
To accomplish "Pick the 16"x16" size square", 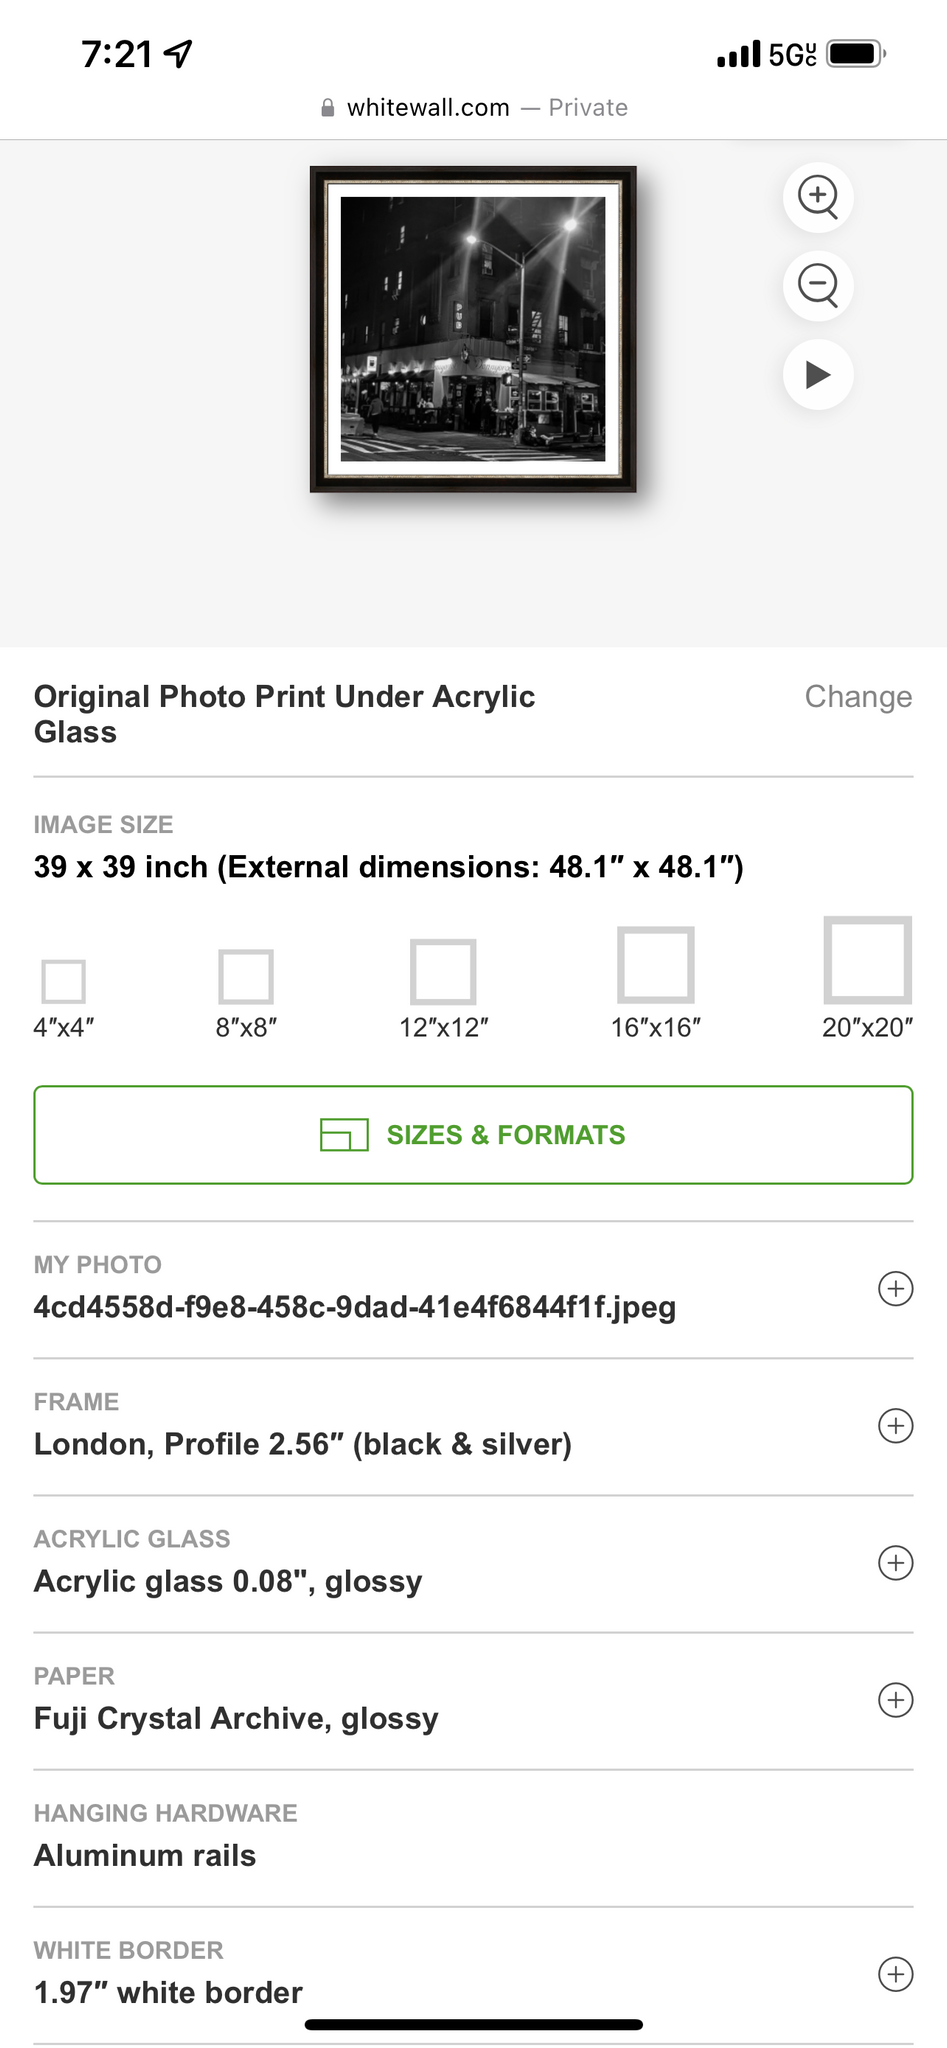I will tap(656, 965).
